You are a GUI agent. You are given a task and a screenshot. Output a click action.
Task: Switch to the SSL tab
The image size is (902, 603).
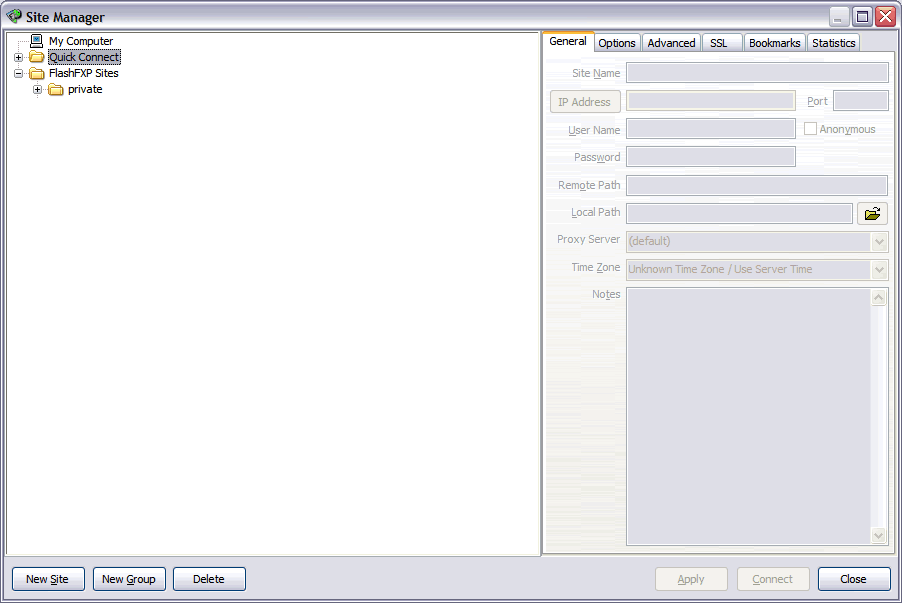tap(719, 43)
